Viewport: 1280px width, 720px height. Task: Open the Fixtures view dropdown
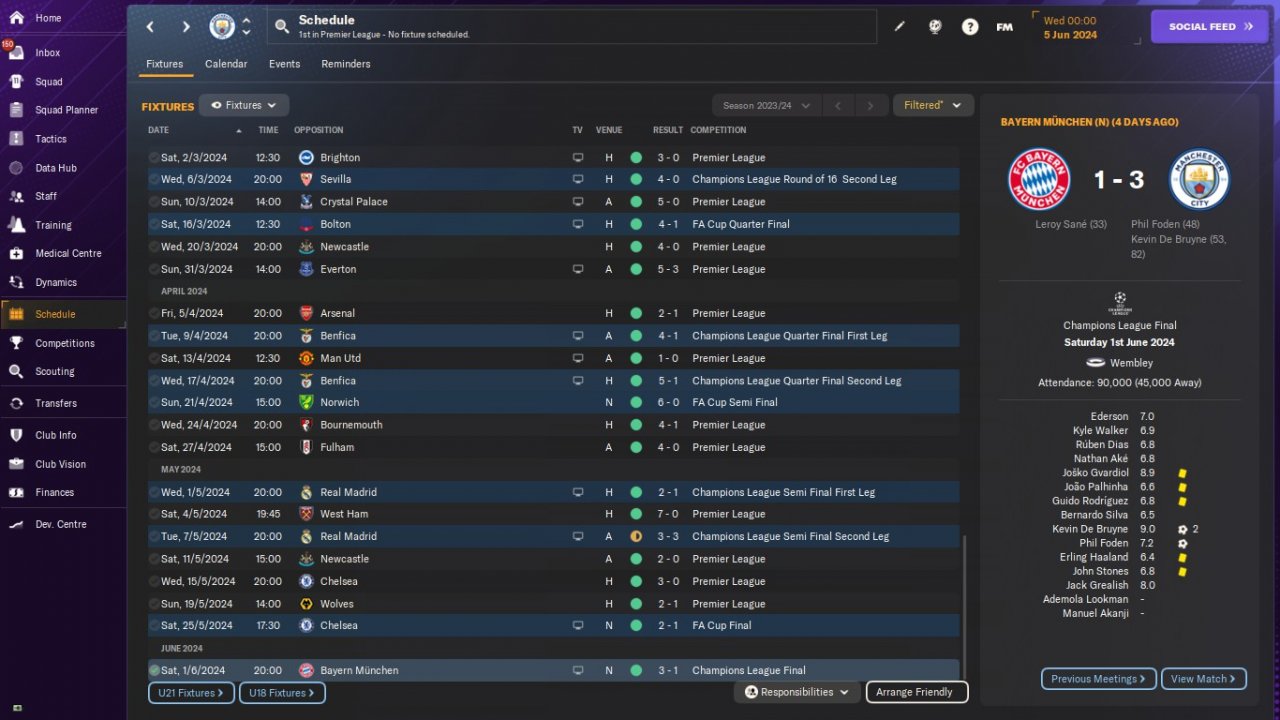(244, 105)
